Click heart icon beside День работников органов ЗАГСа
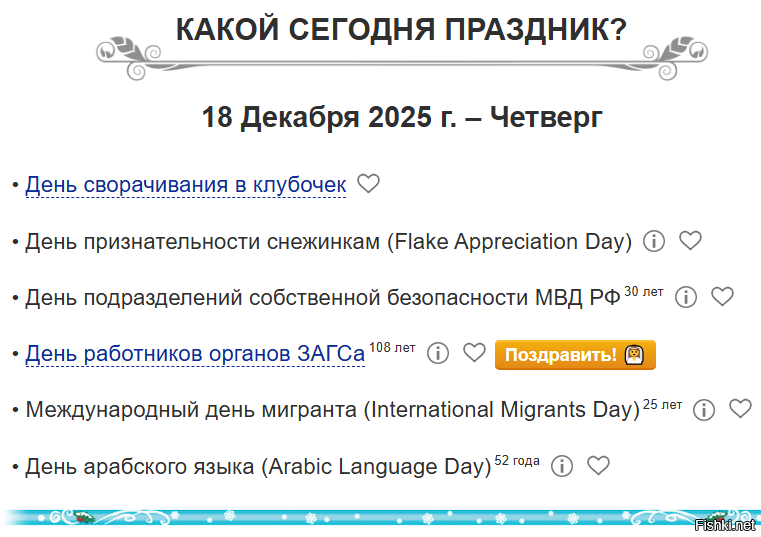 (x=474, y=354)
